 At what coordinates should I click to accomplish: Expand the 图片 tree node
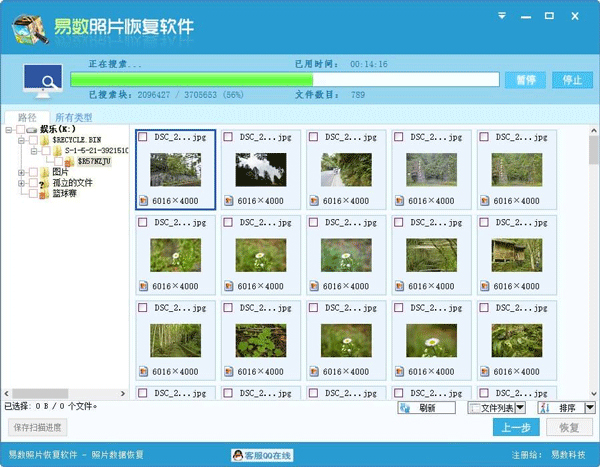(x=21, y=172)
